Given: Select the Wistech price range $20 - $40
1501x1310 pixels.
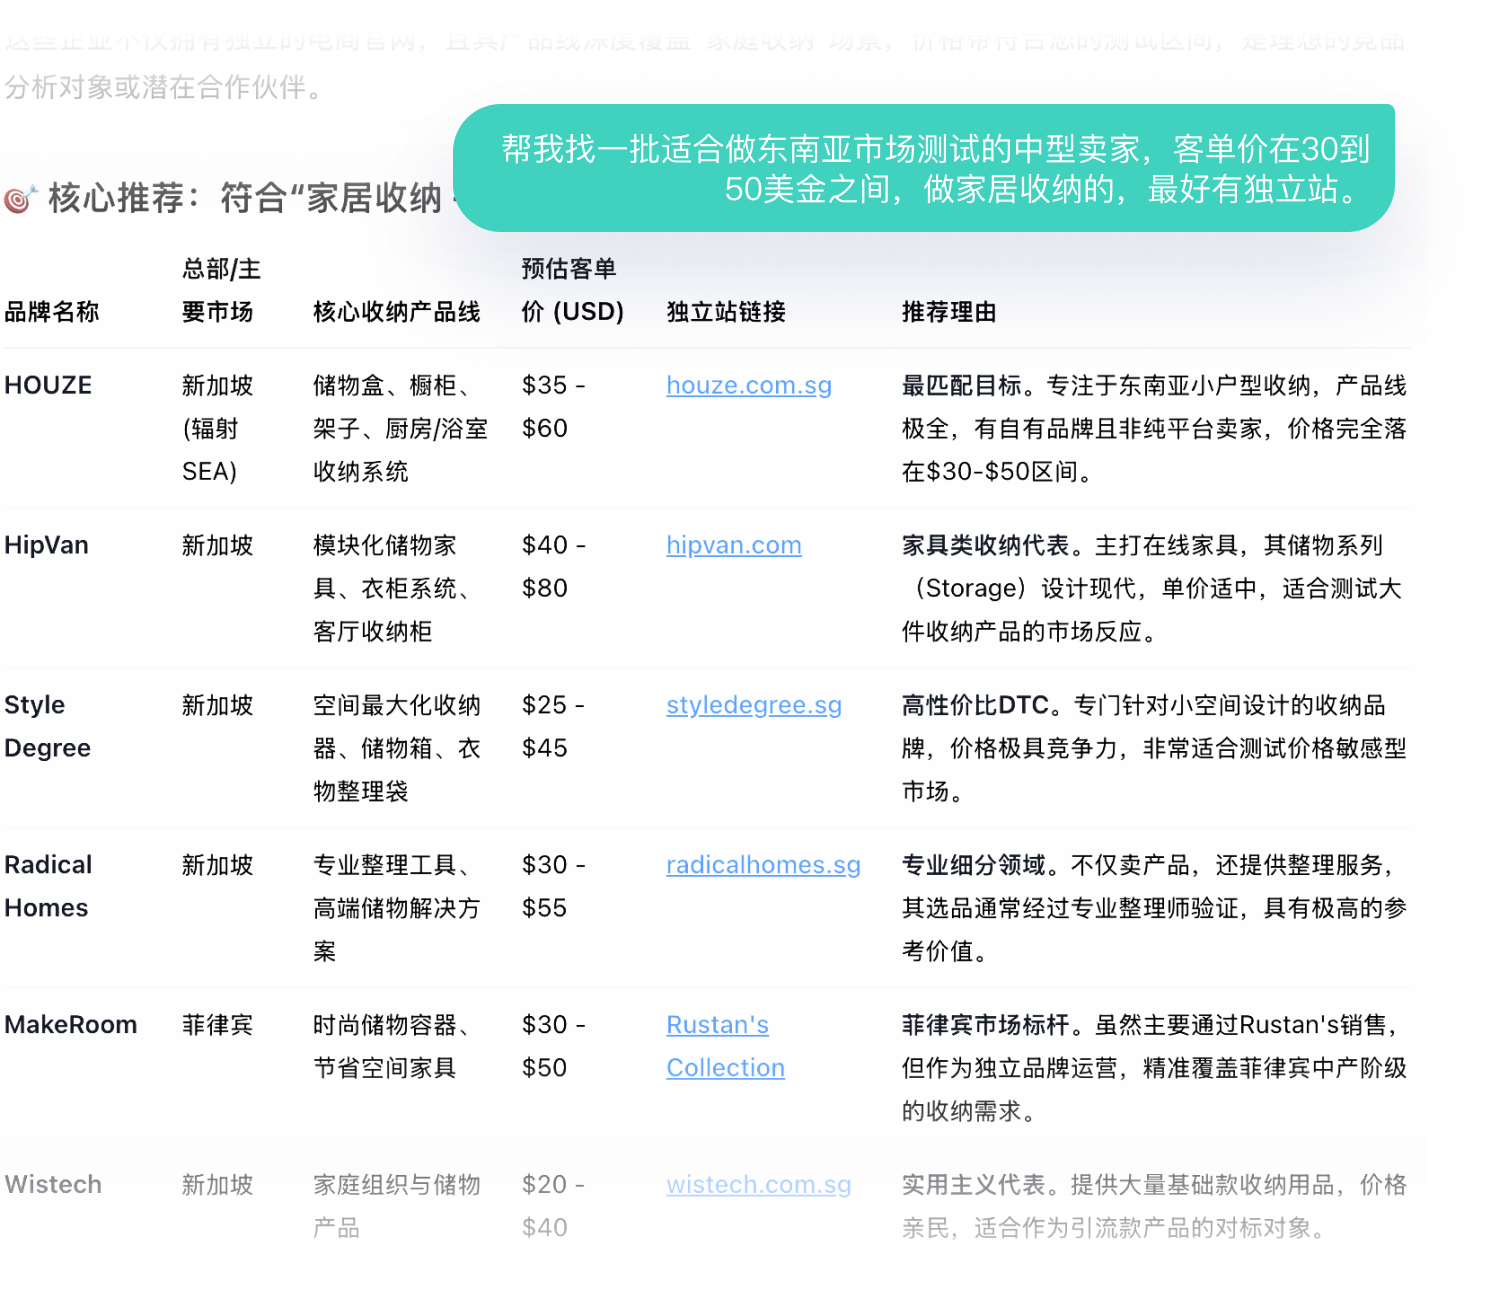Looking at the screenshot, I should (x=551, y=1205).
